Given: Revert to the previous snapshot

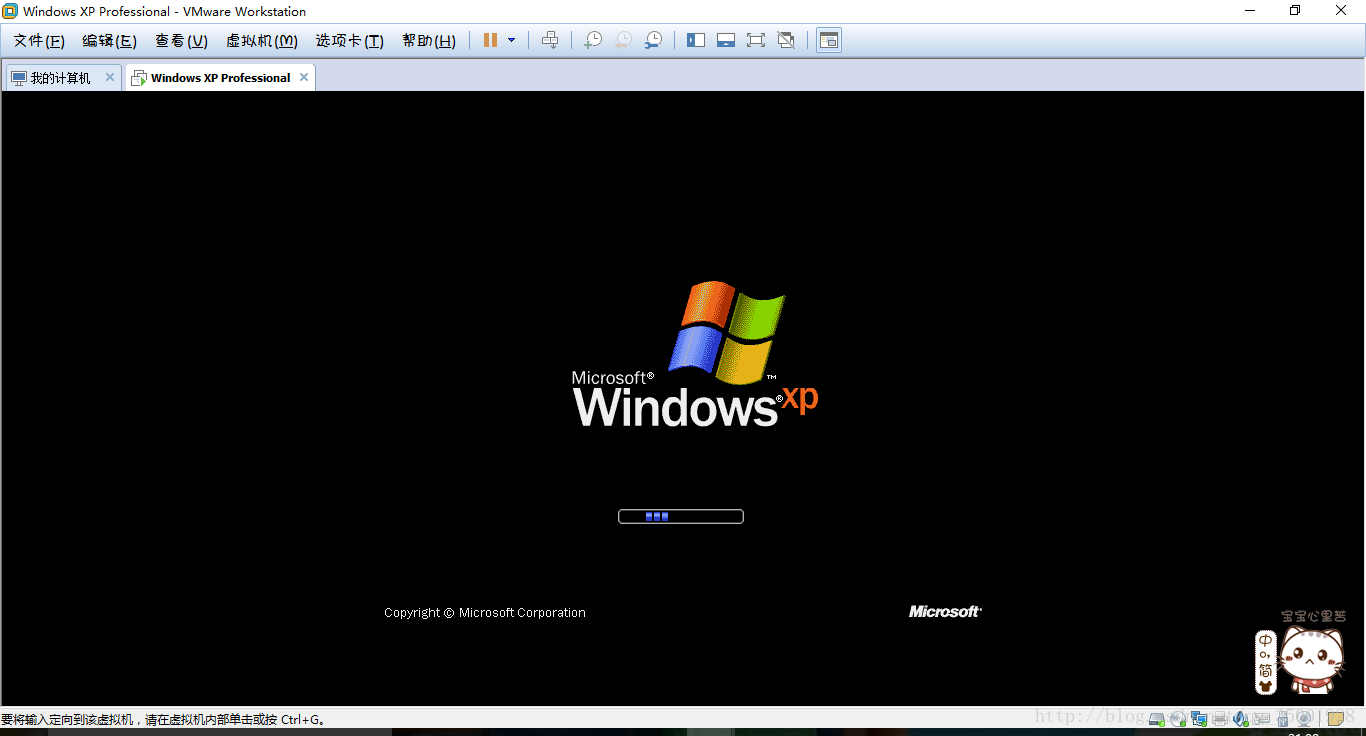Looking at the screenshot, I should pyautogui.click(x=623, y=40).
